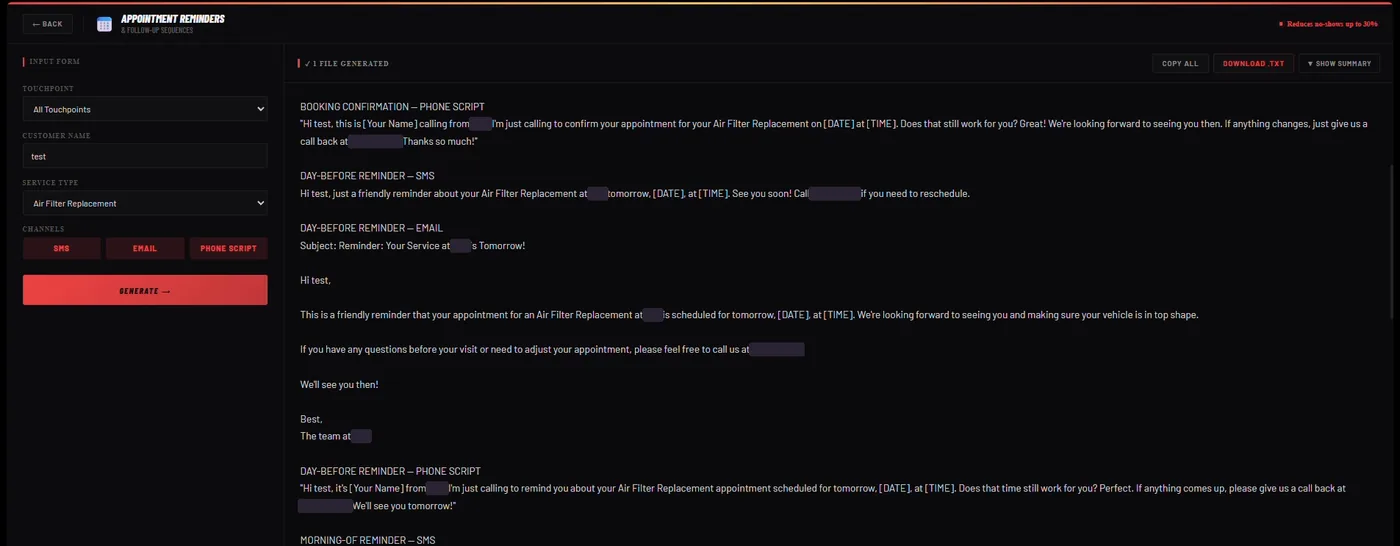Toggle the Phone Script channel
Image resolution: width=1400 pixels, height=546 pixels.
[228, 248]
